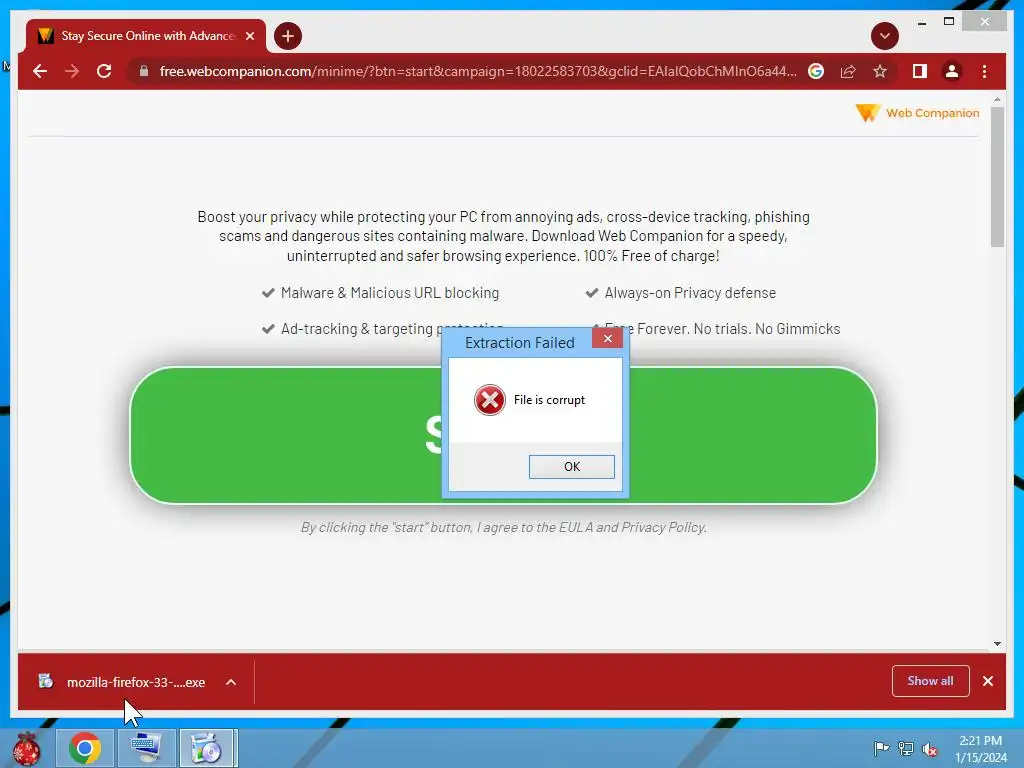Open the installer icon in taskbar
This screenshot has height=768, width=1024.
point(208,748)
